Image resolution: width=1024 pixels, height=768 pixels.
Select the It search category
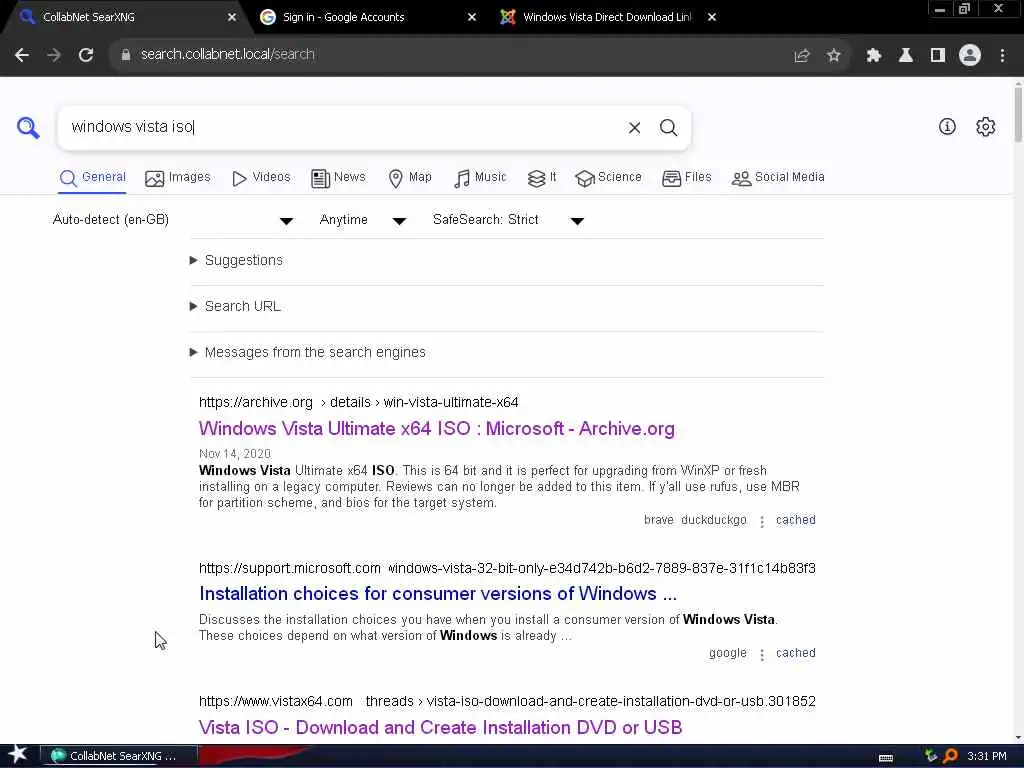tap(542, 178)
